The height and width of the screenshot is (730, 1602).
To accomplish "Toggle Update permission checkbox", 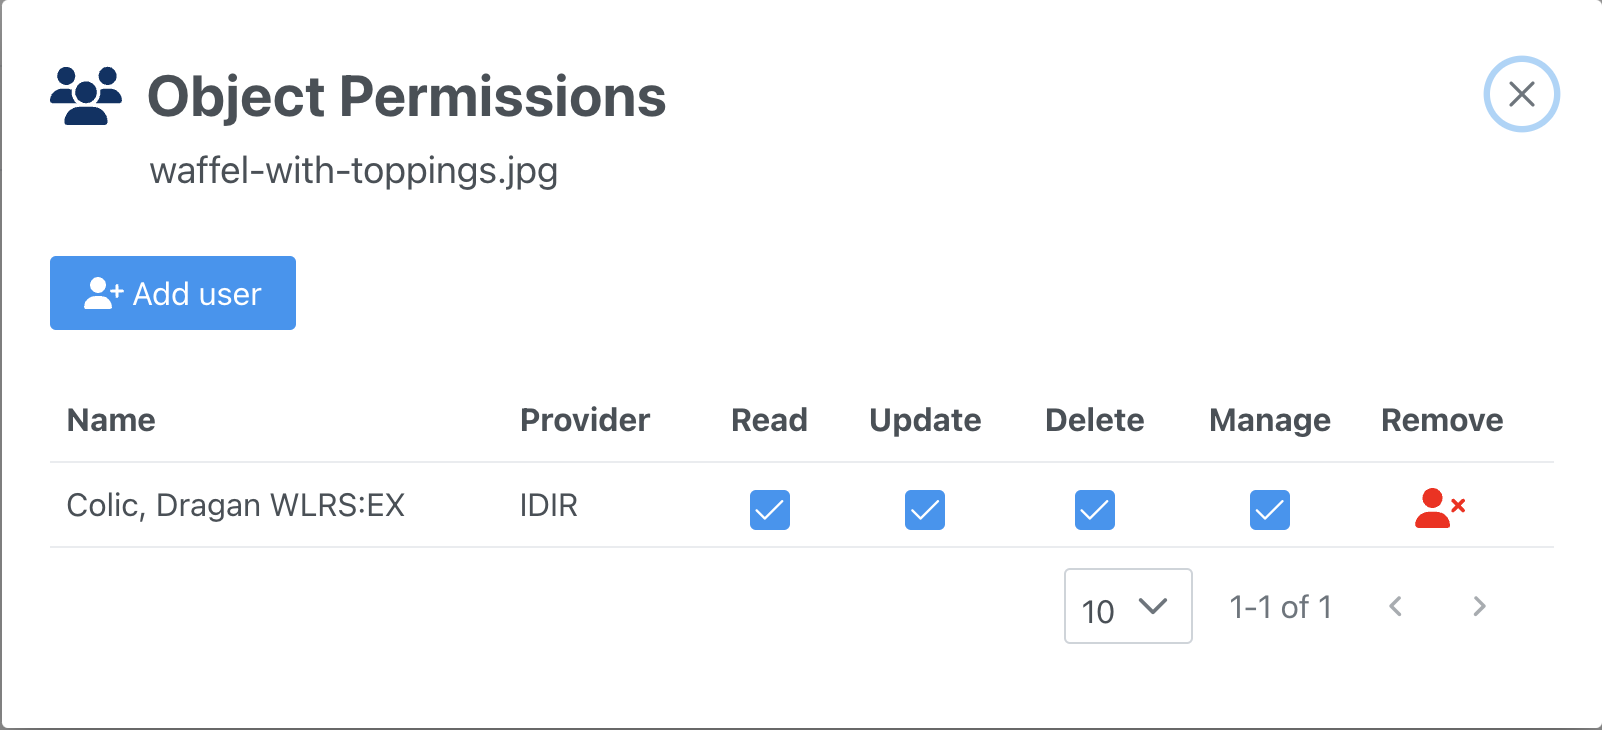I will 925,510.
